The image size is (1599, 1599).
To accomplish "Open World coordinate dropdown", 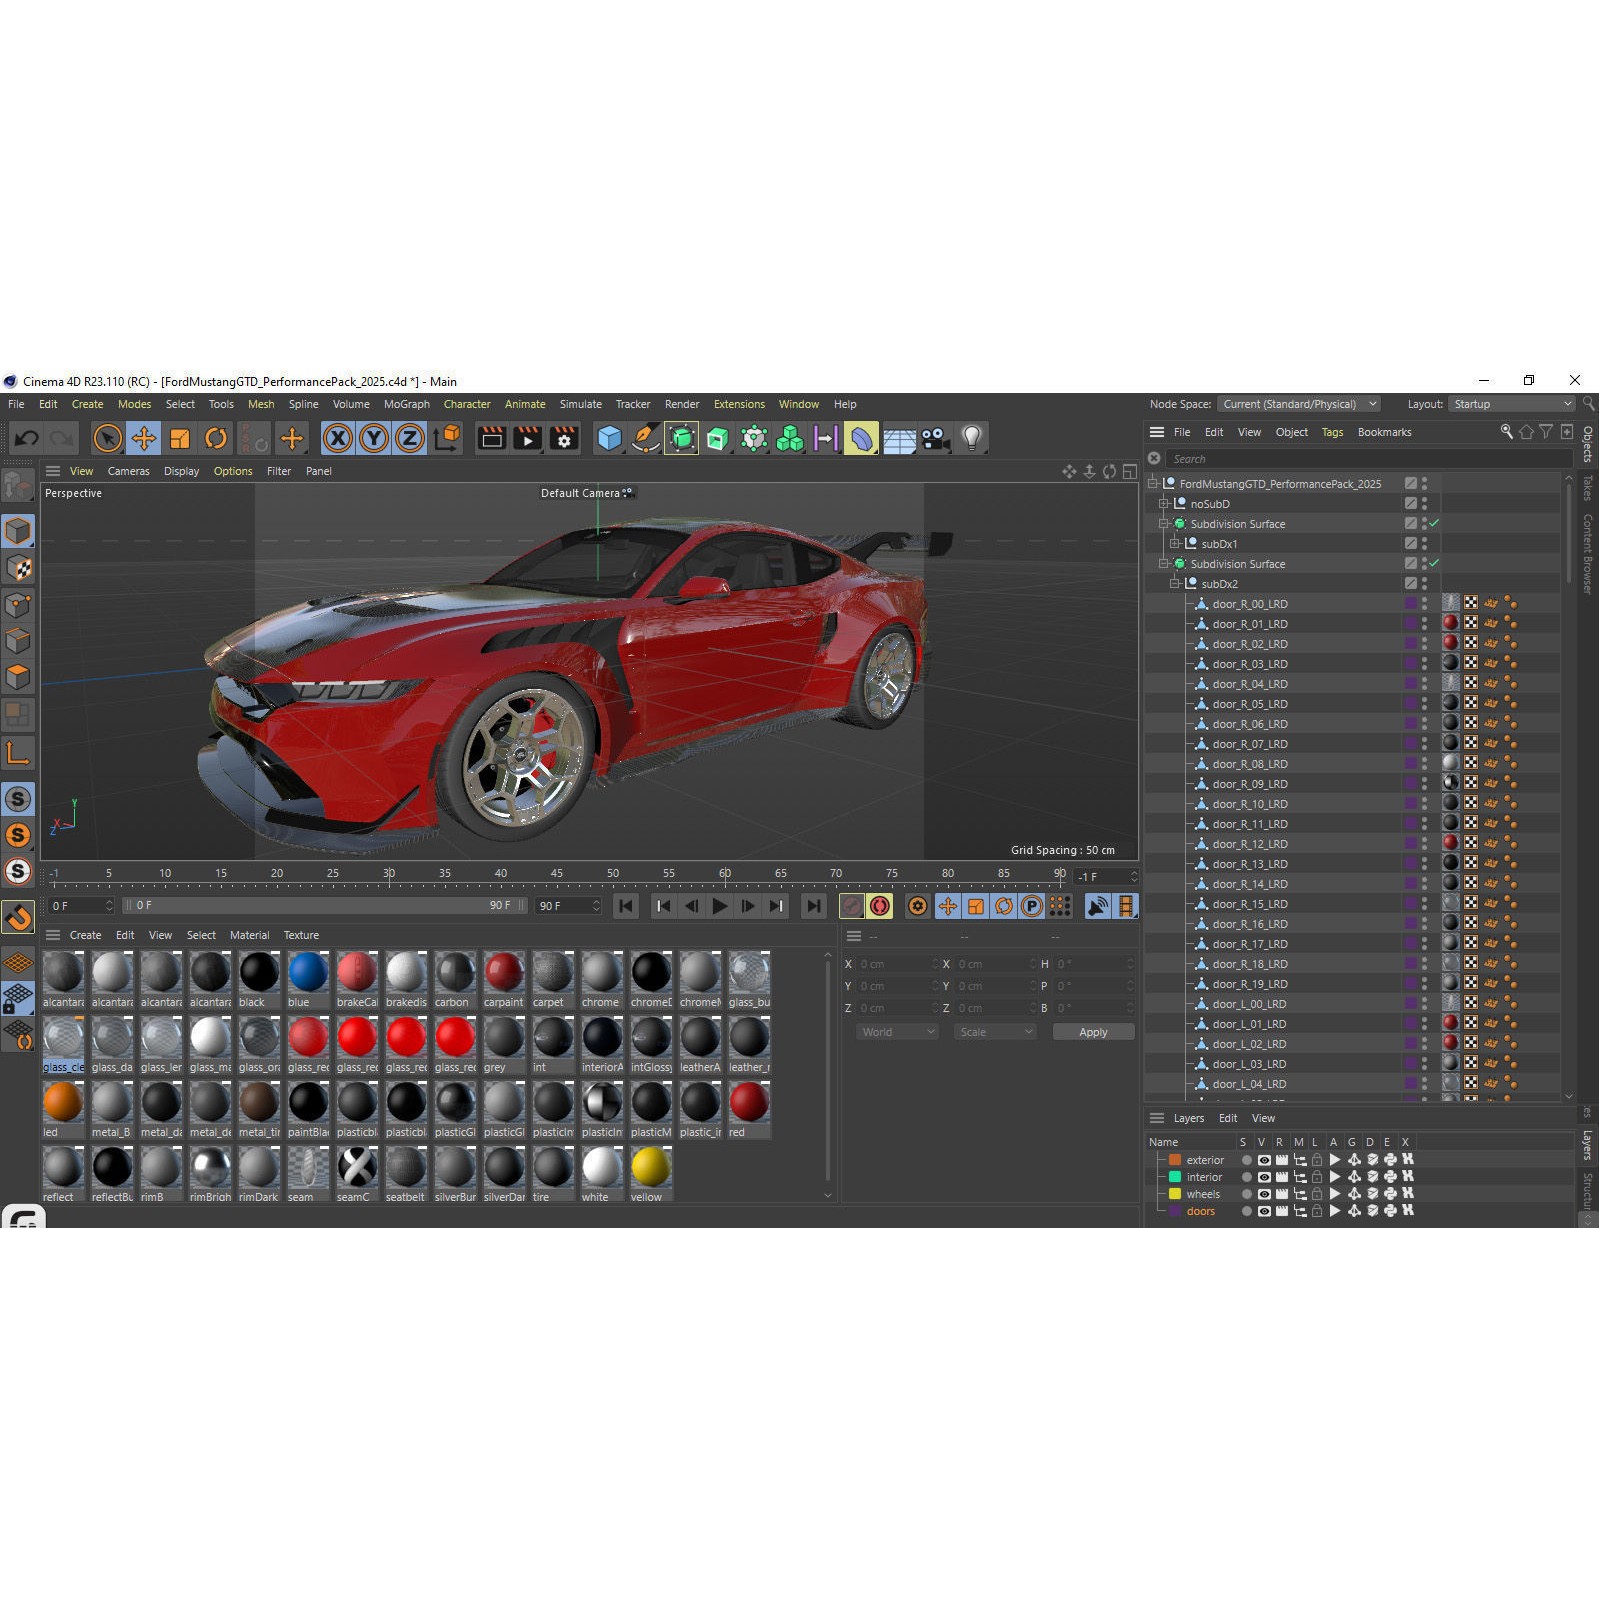I will click(x=897, y=1032).
